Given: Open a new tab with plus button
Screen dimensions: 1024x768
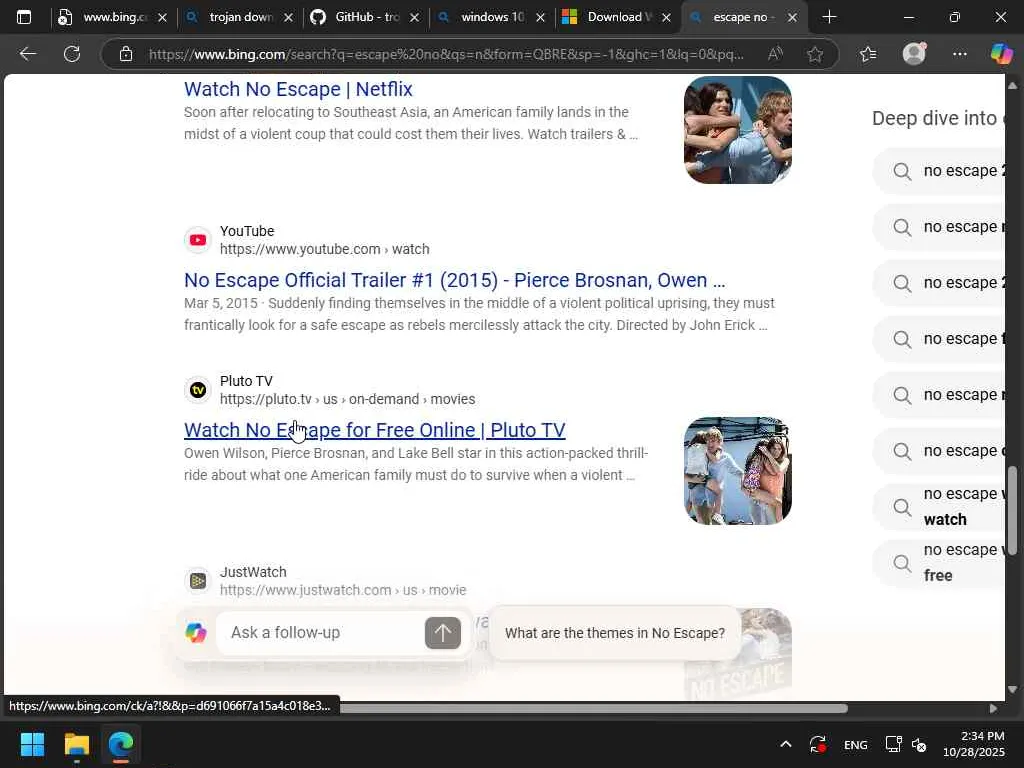Looking at the screenshot, I should coord(829,18).
